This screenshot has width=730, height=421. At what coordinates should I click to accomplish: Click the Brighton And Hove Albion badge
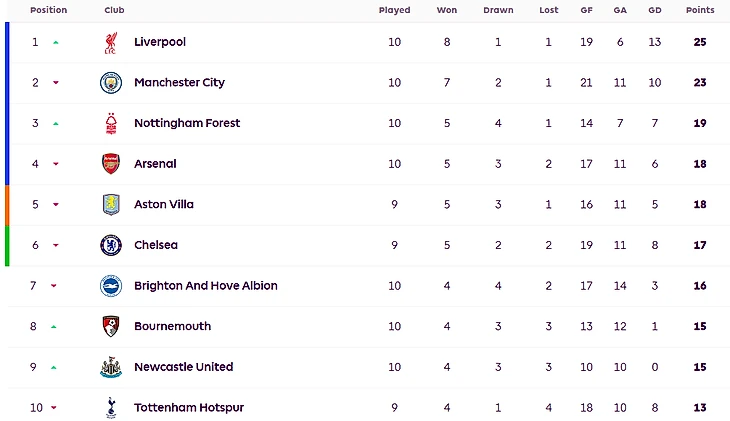110,286
